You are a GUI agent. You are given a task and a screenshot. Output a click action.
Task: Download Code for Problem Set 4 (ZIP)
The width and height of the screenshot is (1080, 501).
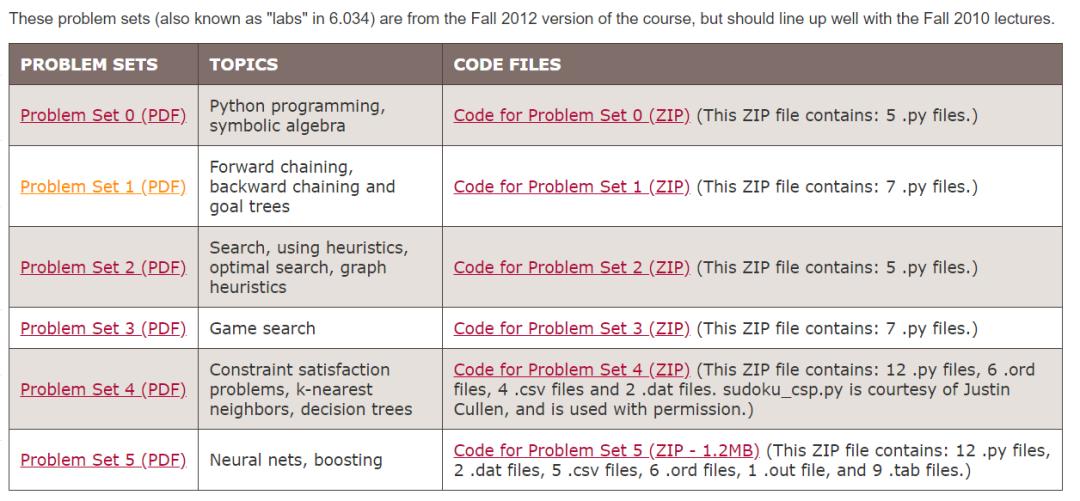(x=572, y=370)
